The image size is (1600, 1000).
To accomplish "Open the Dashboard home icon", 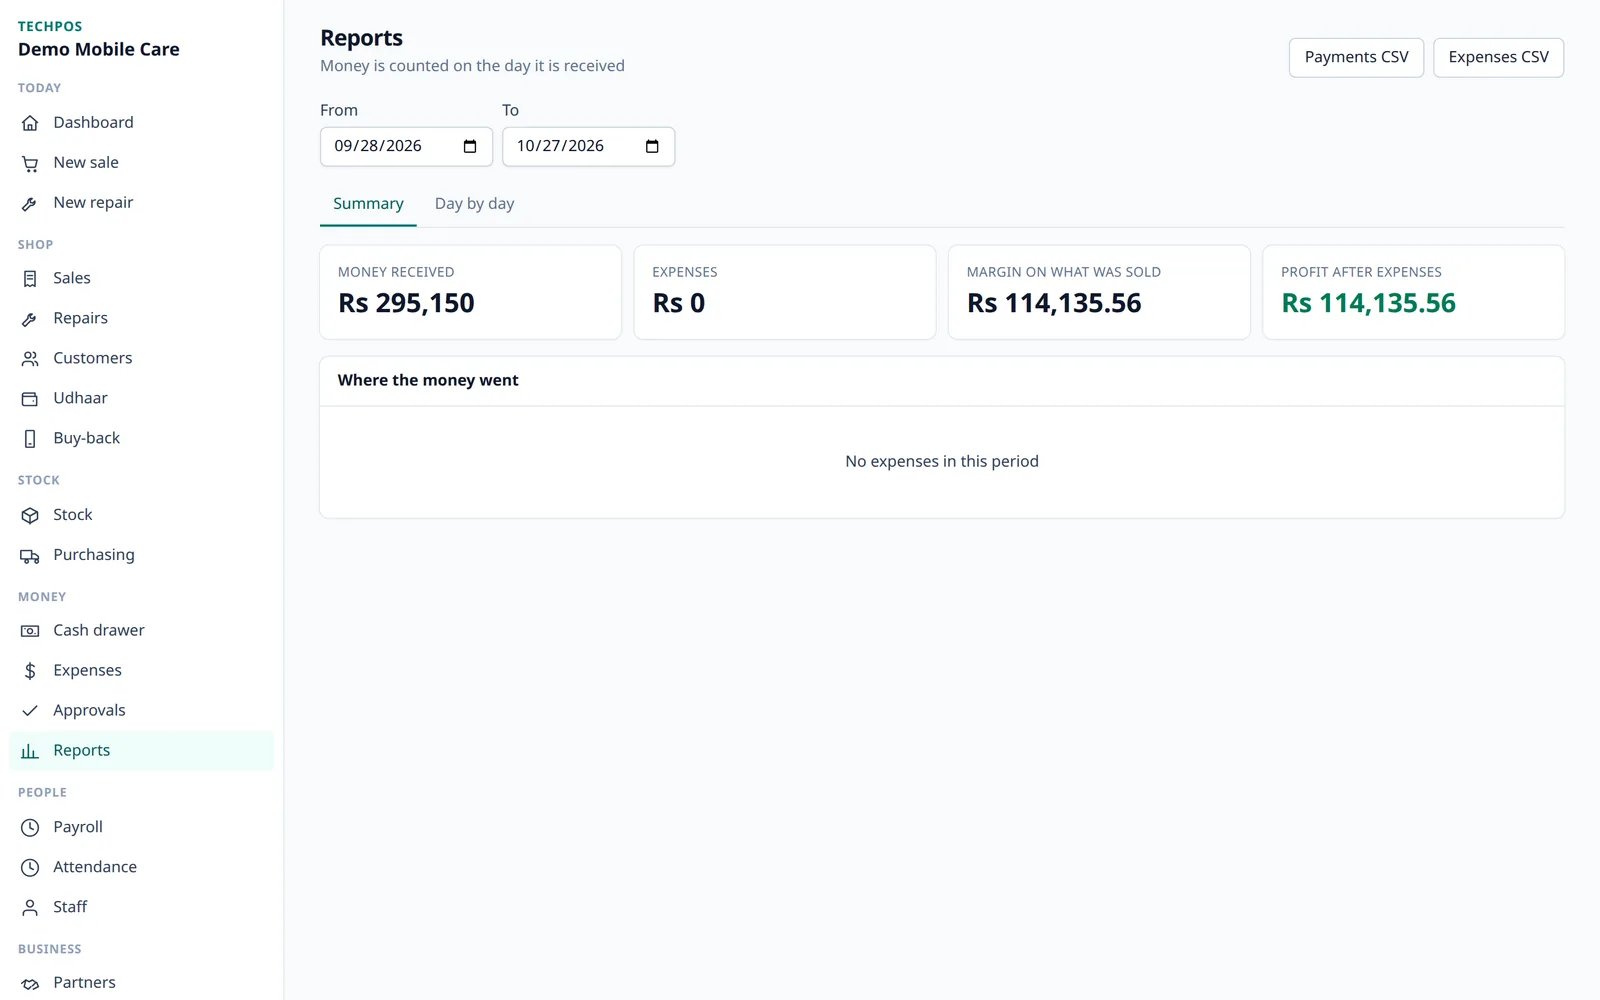I will (x=30, y=123).
